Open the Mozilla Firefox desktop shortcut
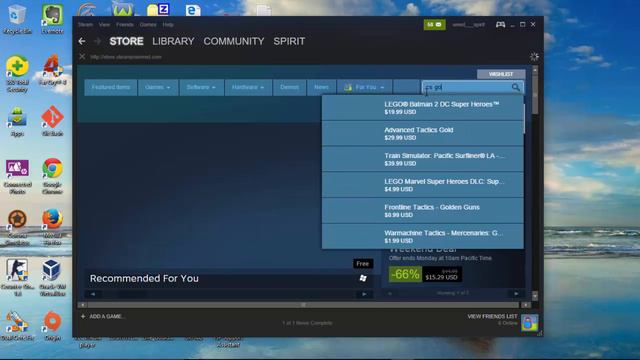 pyautogui.click(x=52, y=227)
